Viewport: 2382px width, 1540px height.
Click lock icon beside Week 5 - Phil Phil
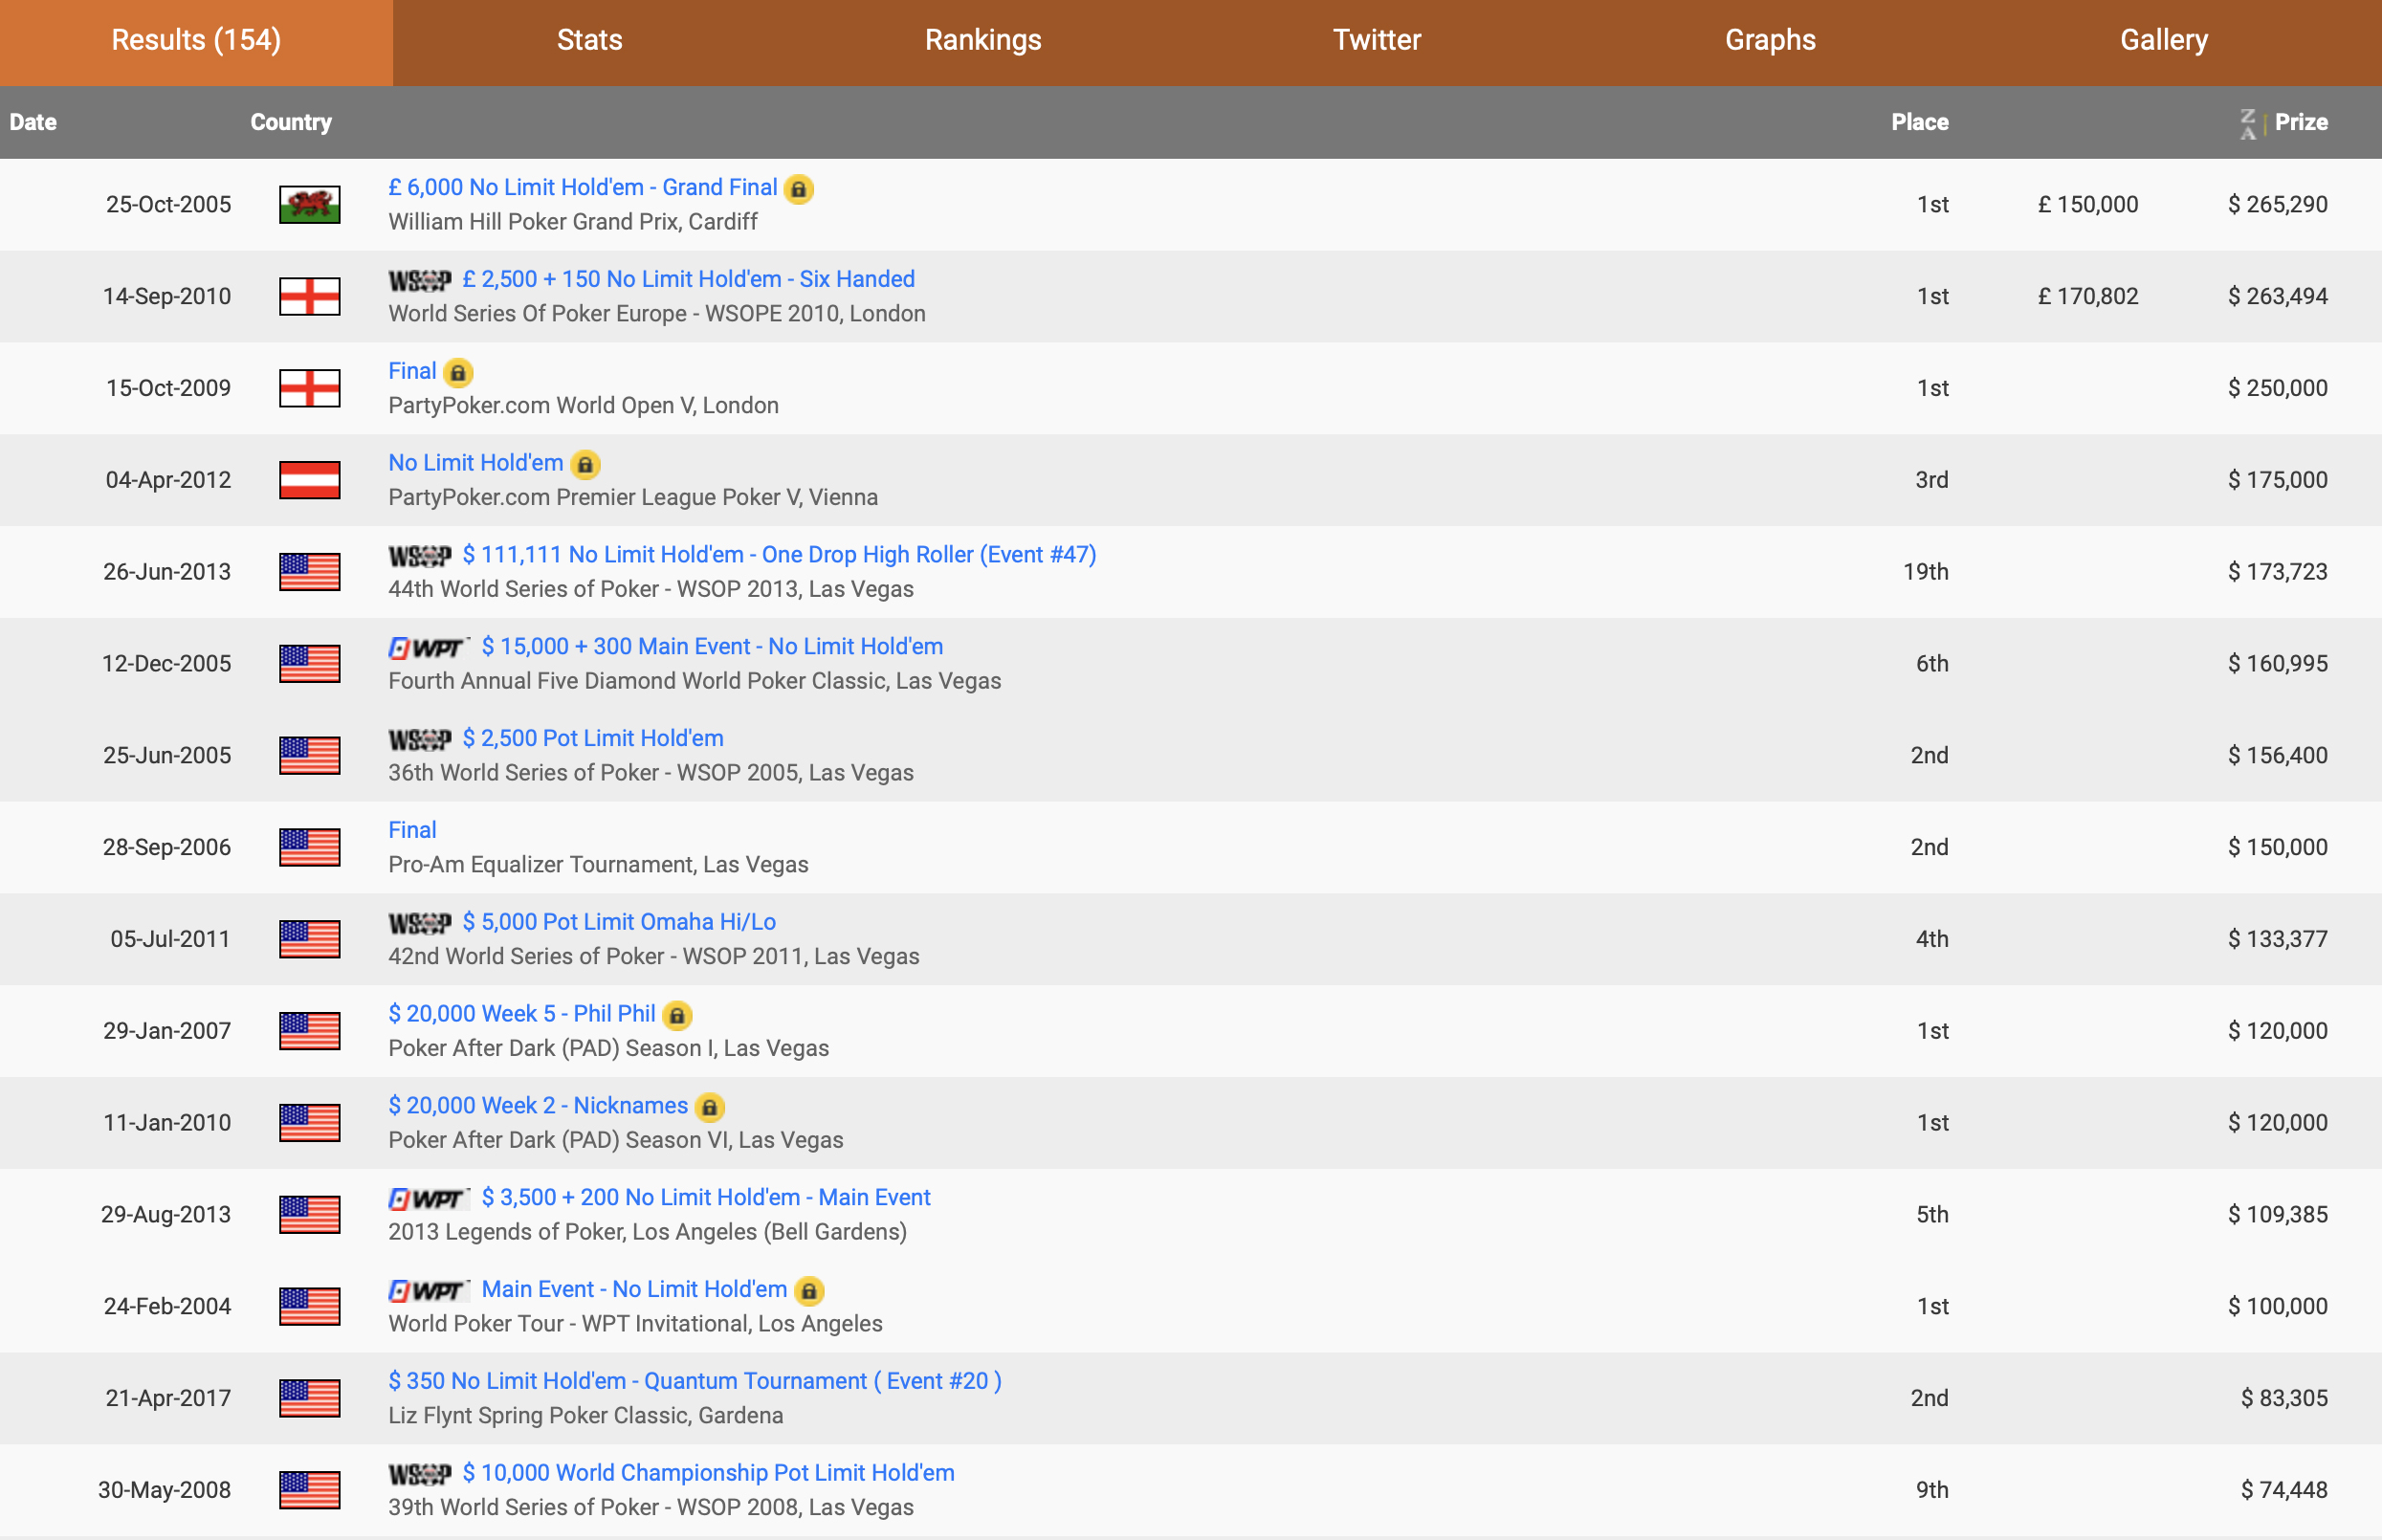click(677, 1016)
